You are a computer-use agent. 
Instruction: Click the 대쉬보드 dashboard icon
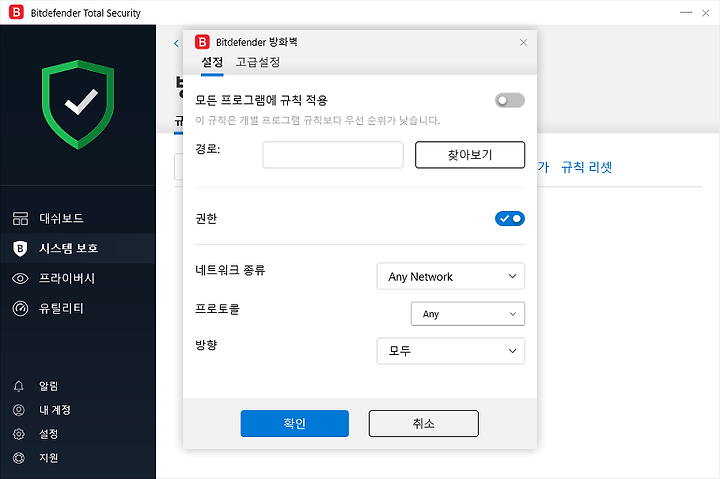pos(20,219)
